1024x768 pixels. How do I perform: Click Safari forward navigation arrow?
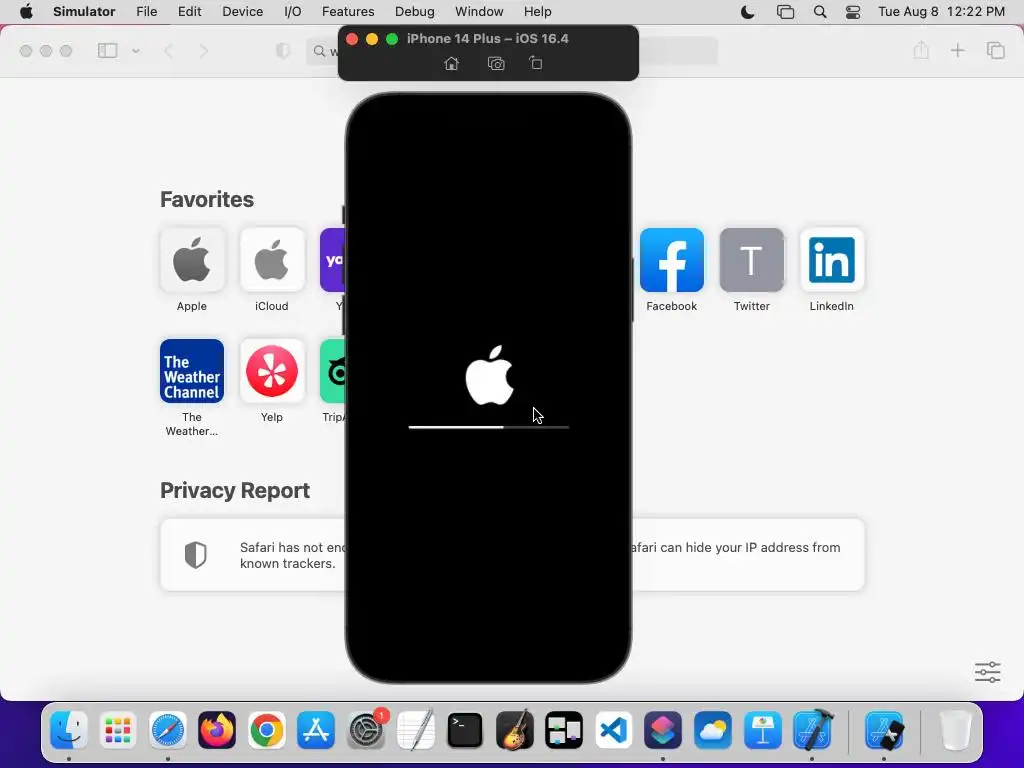pos(204,50)
